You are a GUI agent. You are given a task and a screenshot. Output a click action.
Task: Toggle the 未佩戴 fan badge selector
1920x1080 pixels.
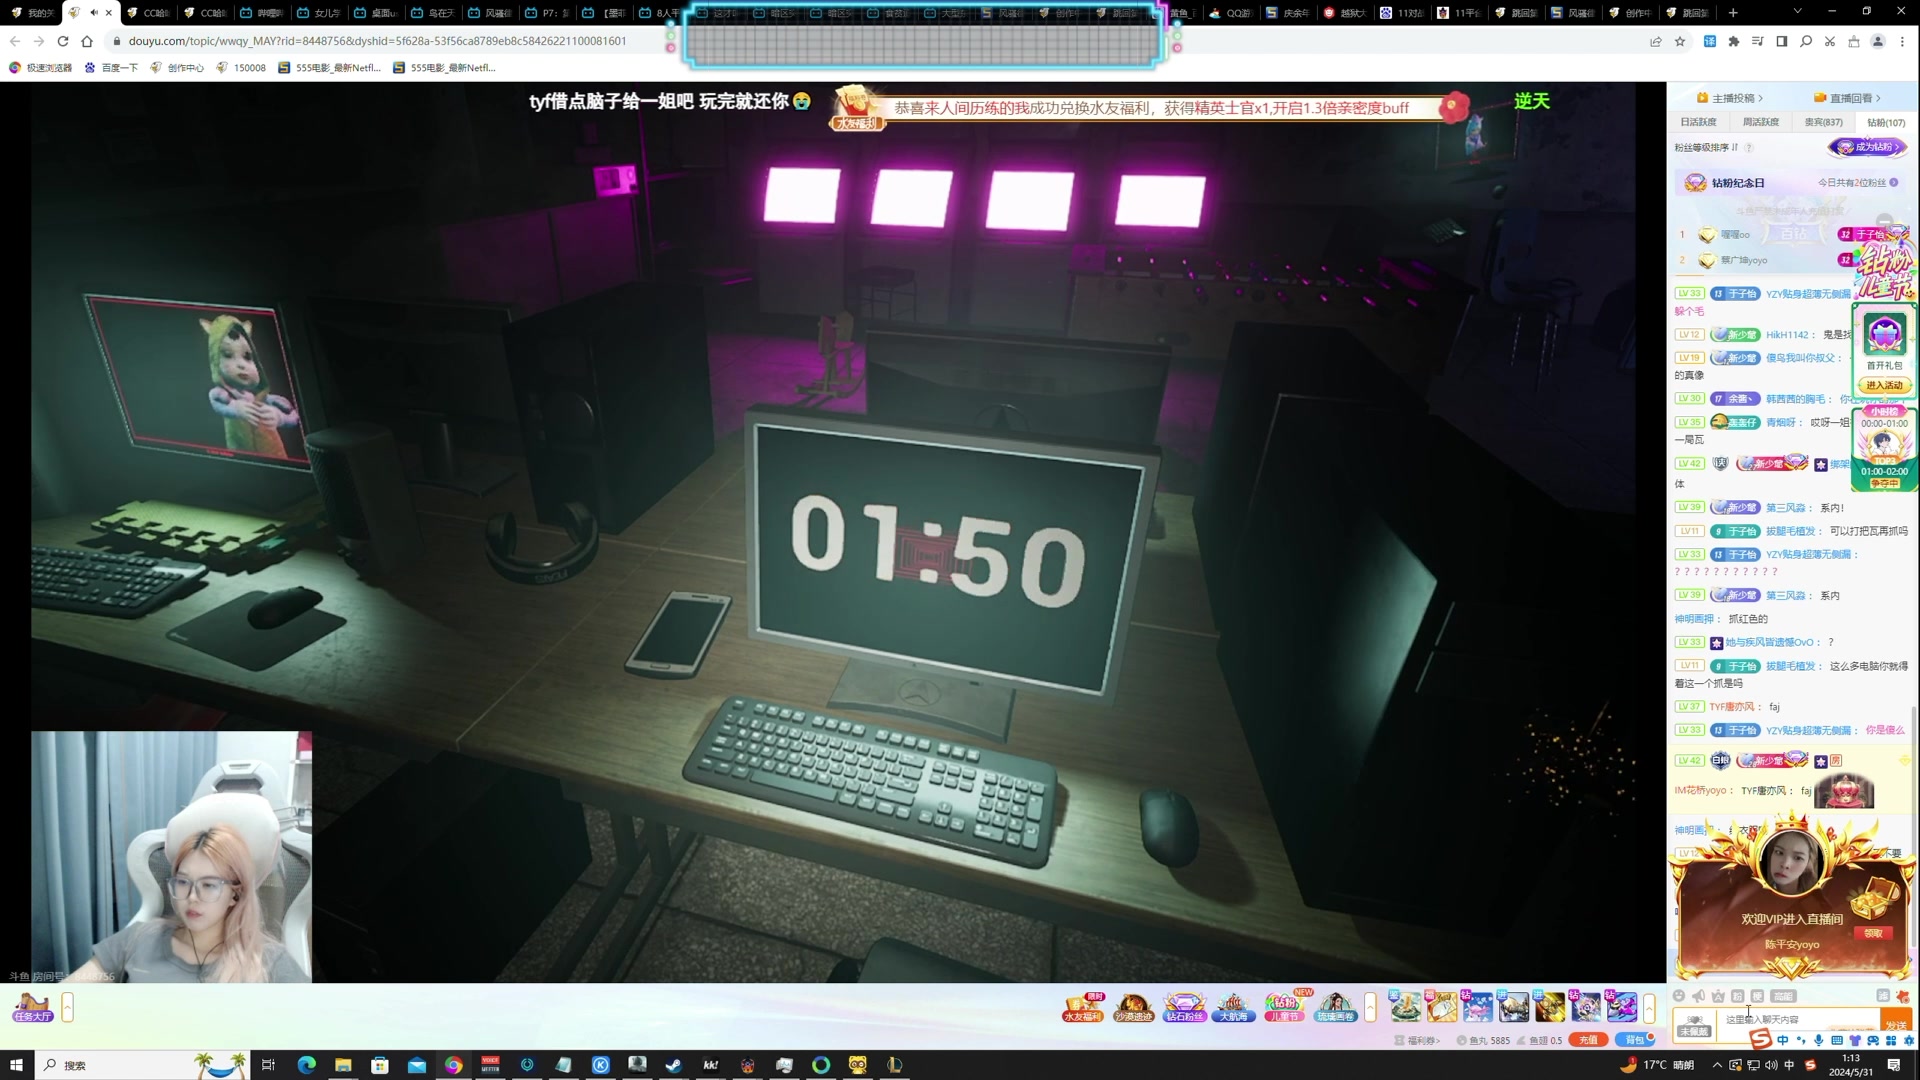(1694, 1024)
